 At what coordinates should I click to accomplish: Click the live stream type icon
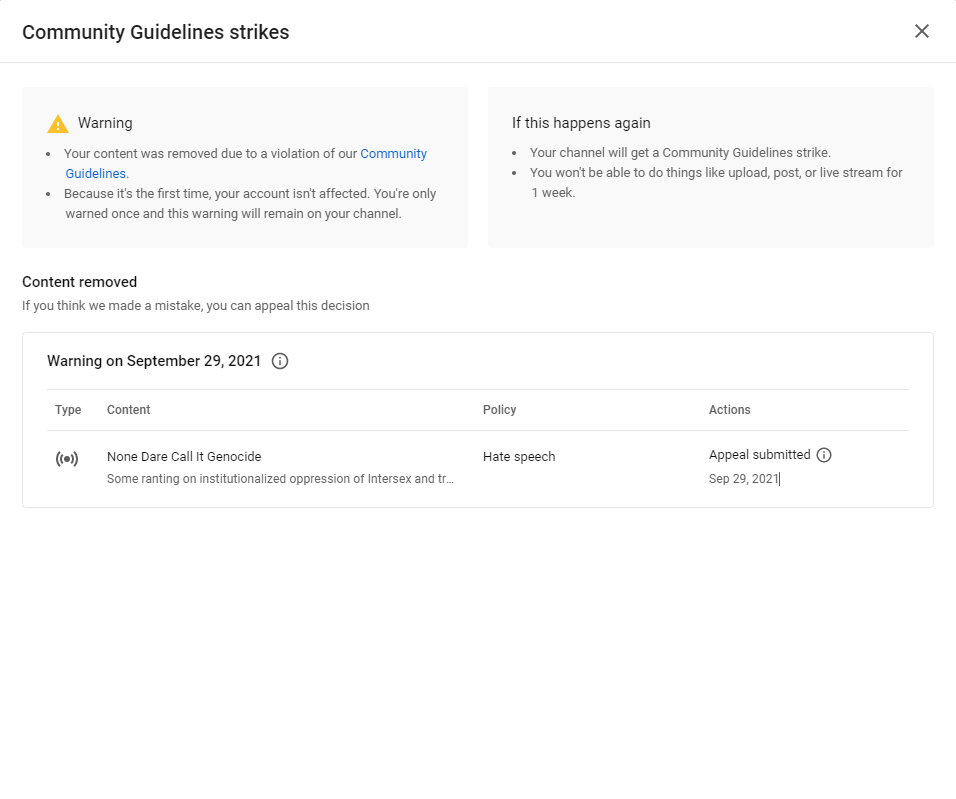point(66,459)
